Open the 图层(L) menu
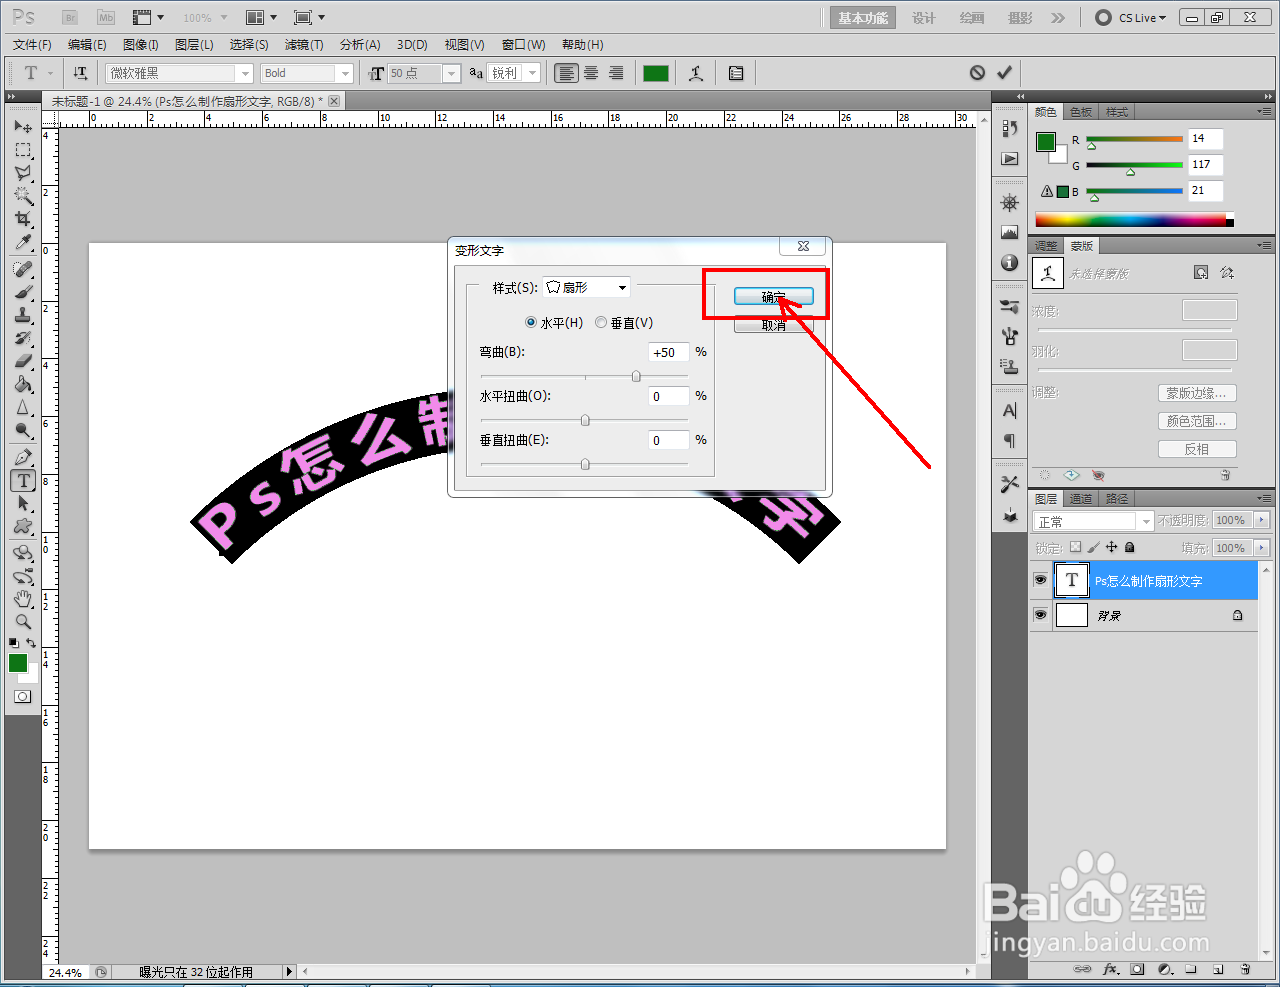This screenshot has height=987, width=1280. (x=194, y=45)
